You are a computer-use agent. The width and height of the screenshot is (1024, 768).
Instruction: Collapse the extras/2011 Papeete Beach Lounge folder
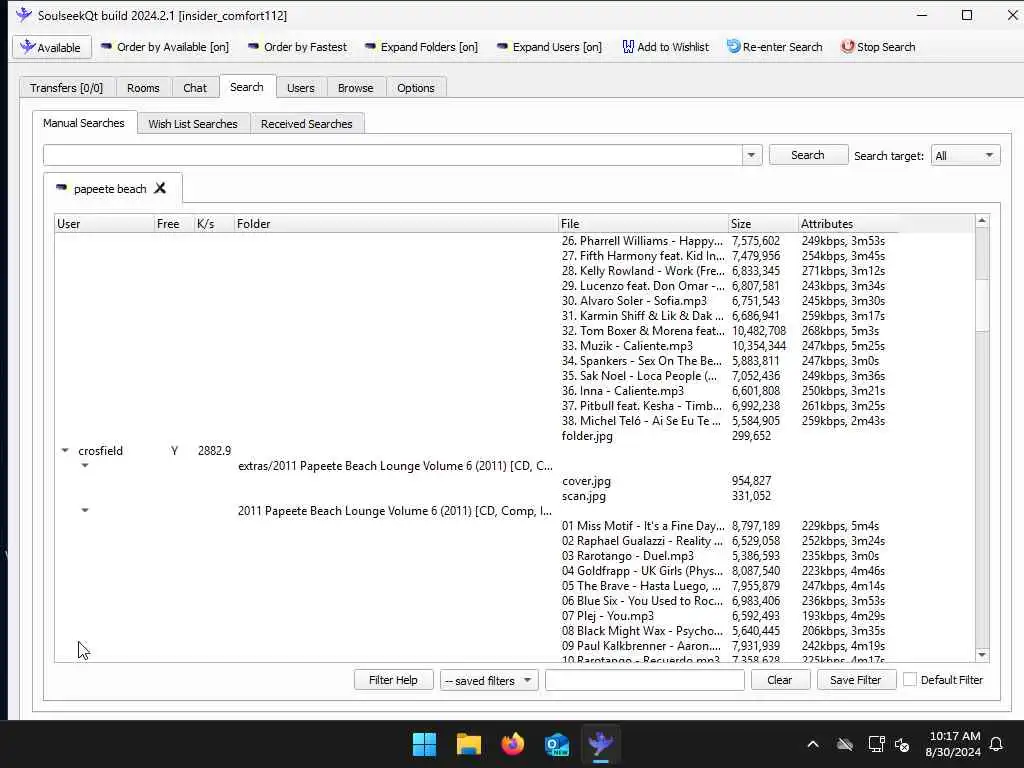point(85,466)
